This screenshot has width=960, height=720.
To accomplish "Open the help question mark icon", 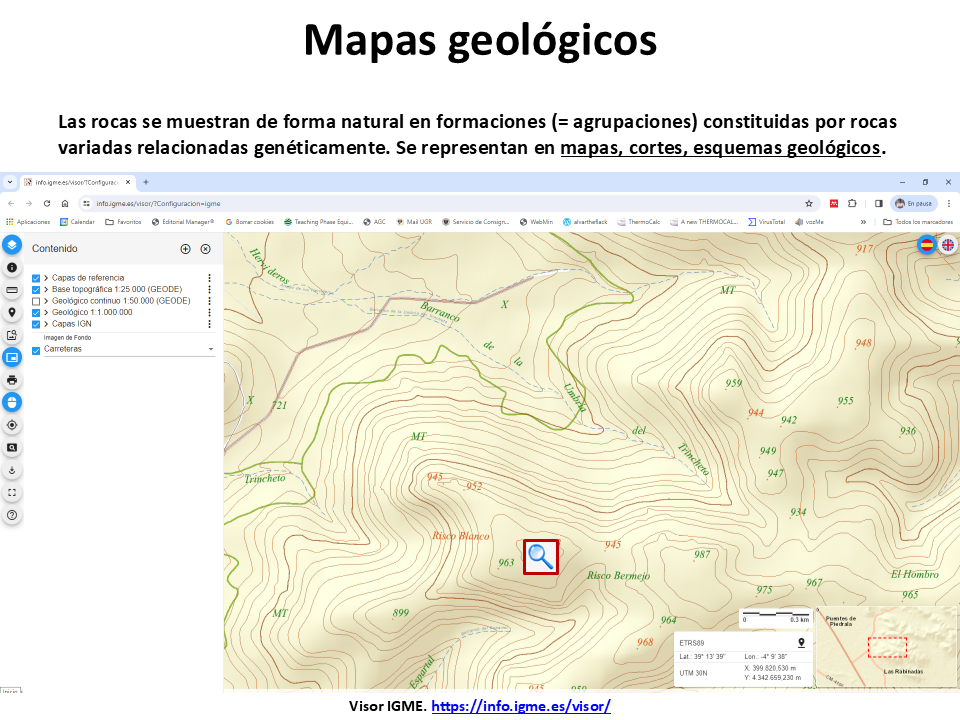I will (12, 515).
